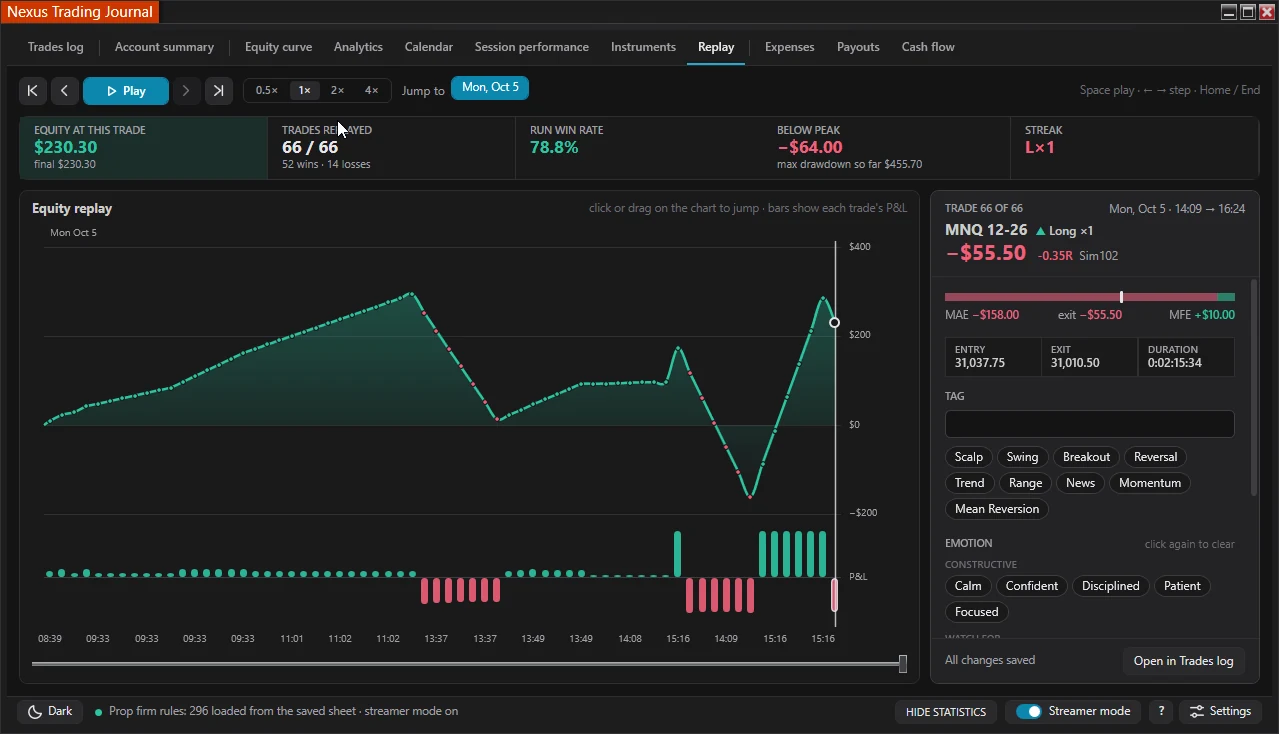Select the Patient emotion chip
1279x734 pixels.
pos(1182,586)
